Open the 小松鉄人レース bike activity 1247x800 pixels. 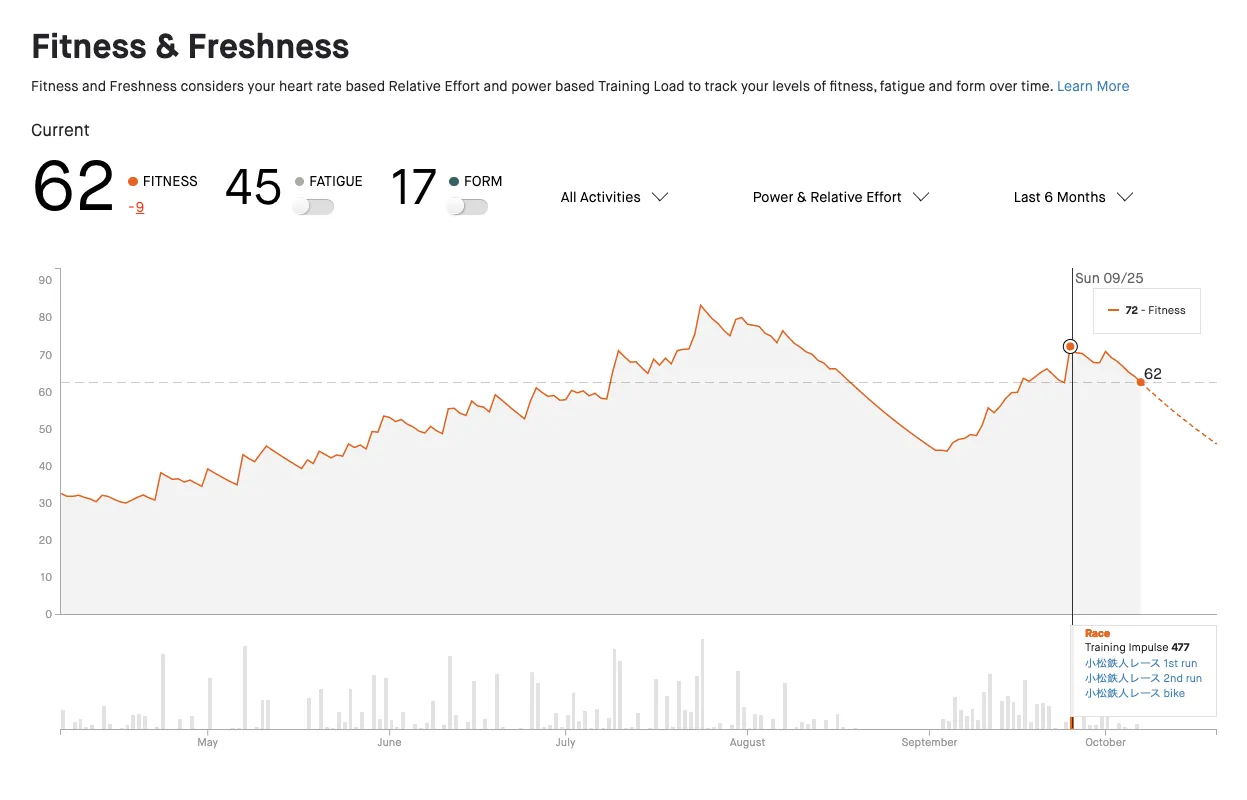[x=1134, y=693]
